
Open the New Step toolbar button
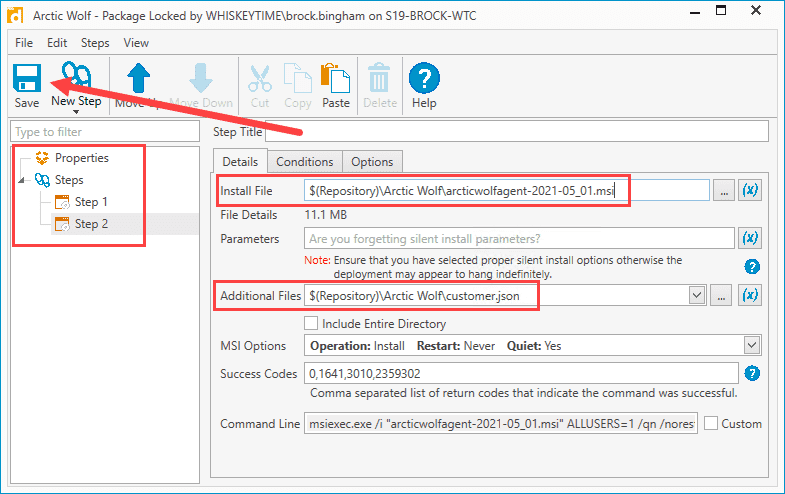(x=76, y=86)
